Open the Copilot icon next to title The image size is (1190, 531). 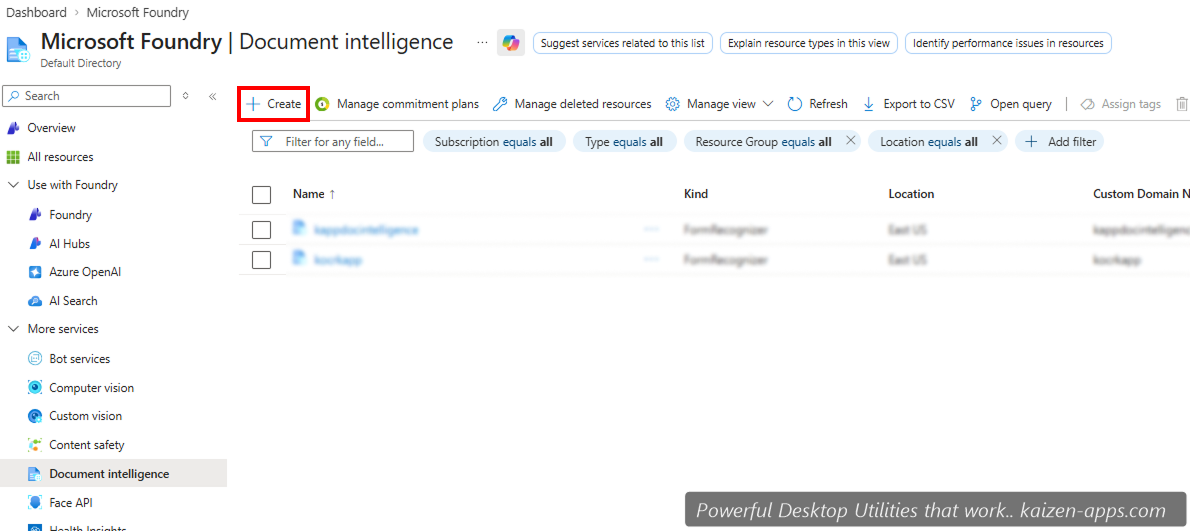[x=511, y=42]
